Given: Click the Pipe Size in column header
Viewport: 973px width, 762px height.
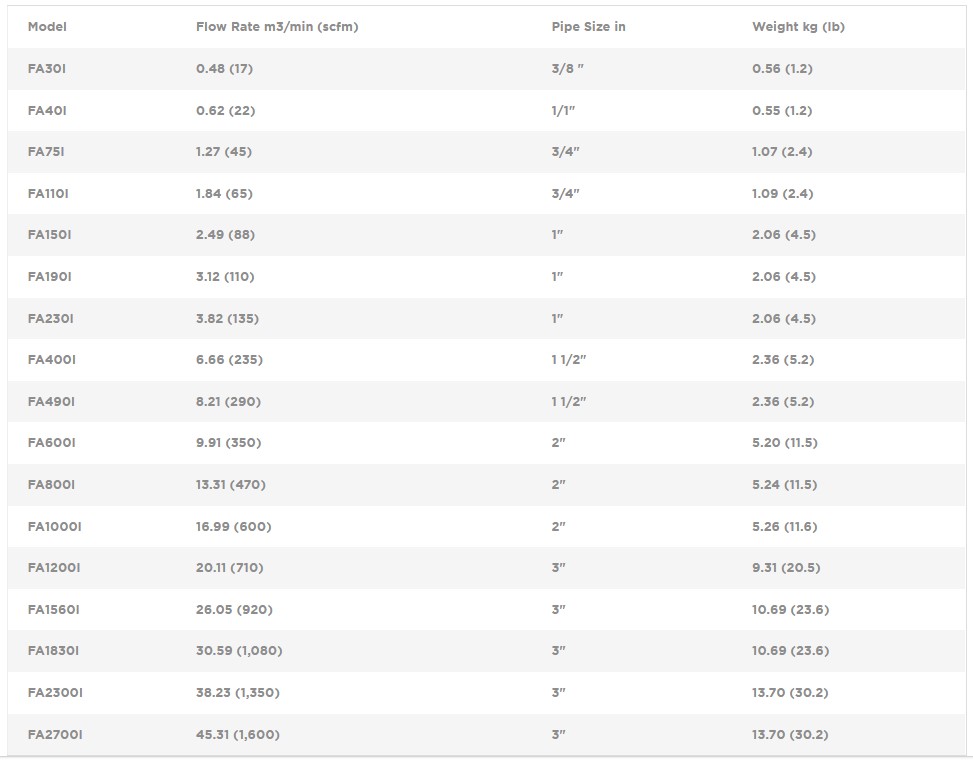Looking at the screenshot, I should coord(588,27).
